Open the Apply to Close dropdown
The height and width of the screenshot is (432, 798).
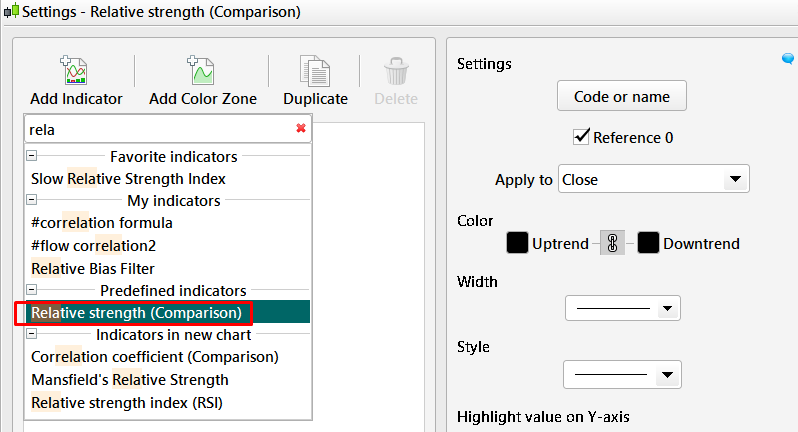tap(653, 180)
